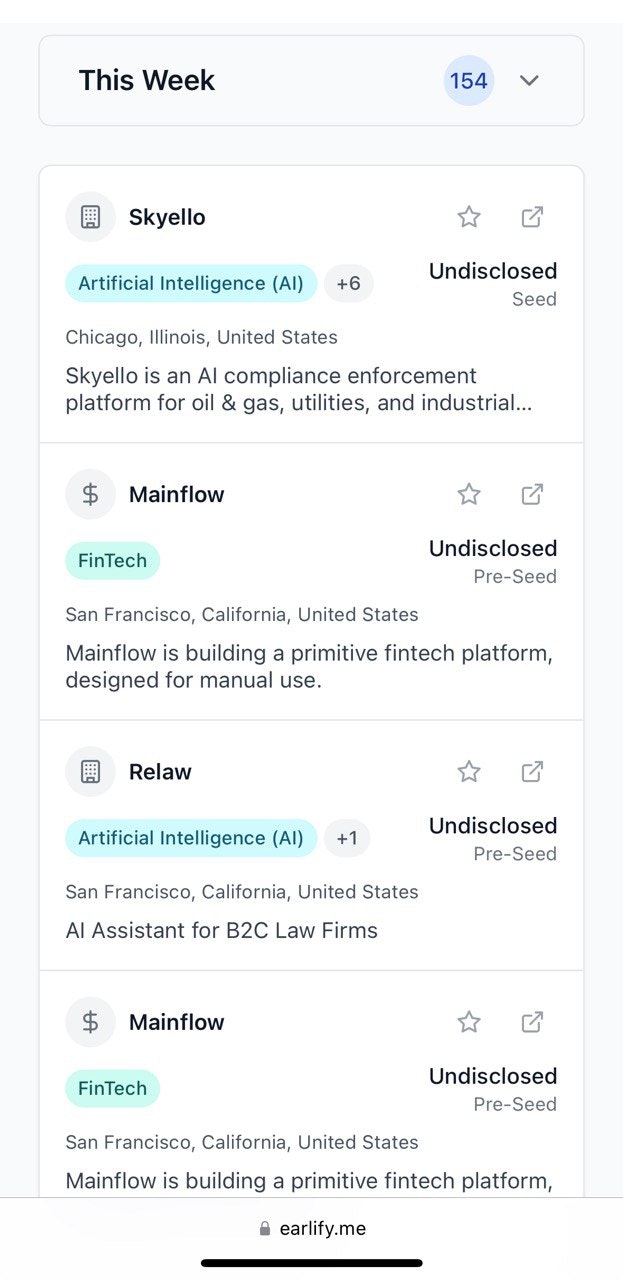
Task: Open Skyello's external link icon
Action: [532, 217]
